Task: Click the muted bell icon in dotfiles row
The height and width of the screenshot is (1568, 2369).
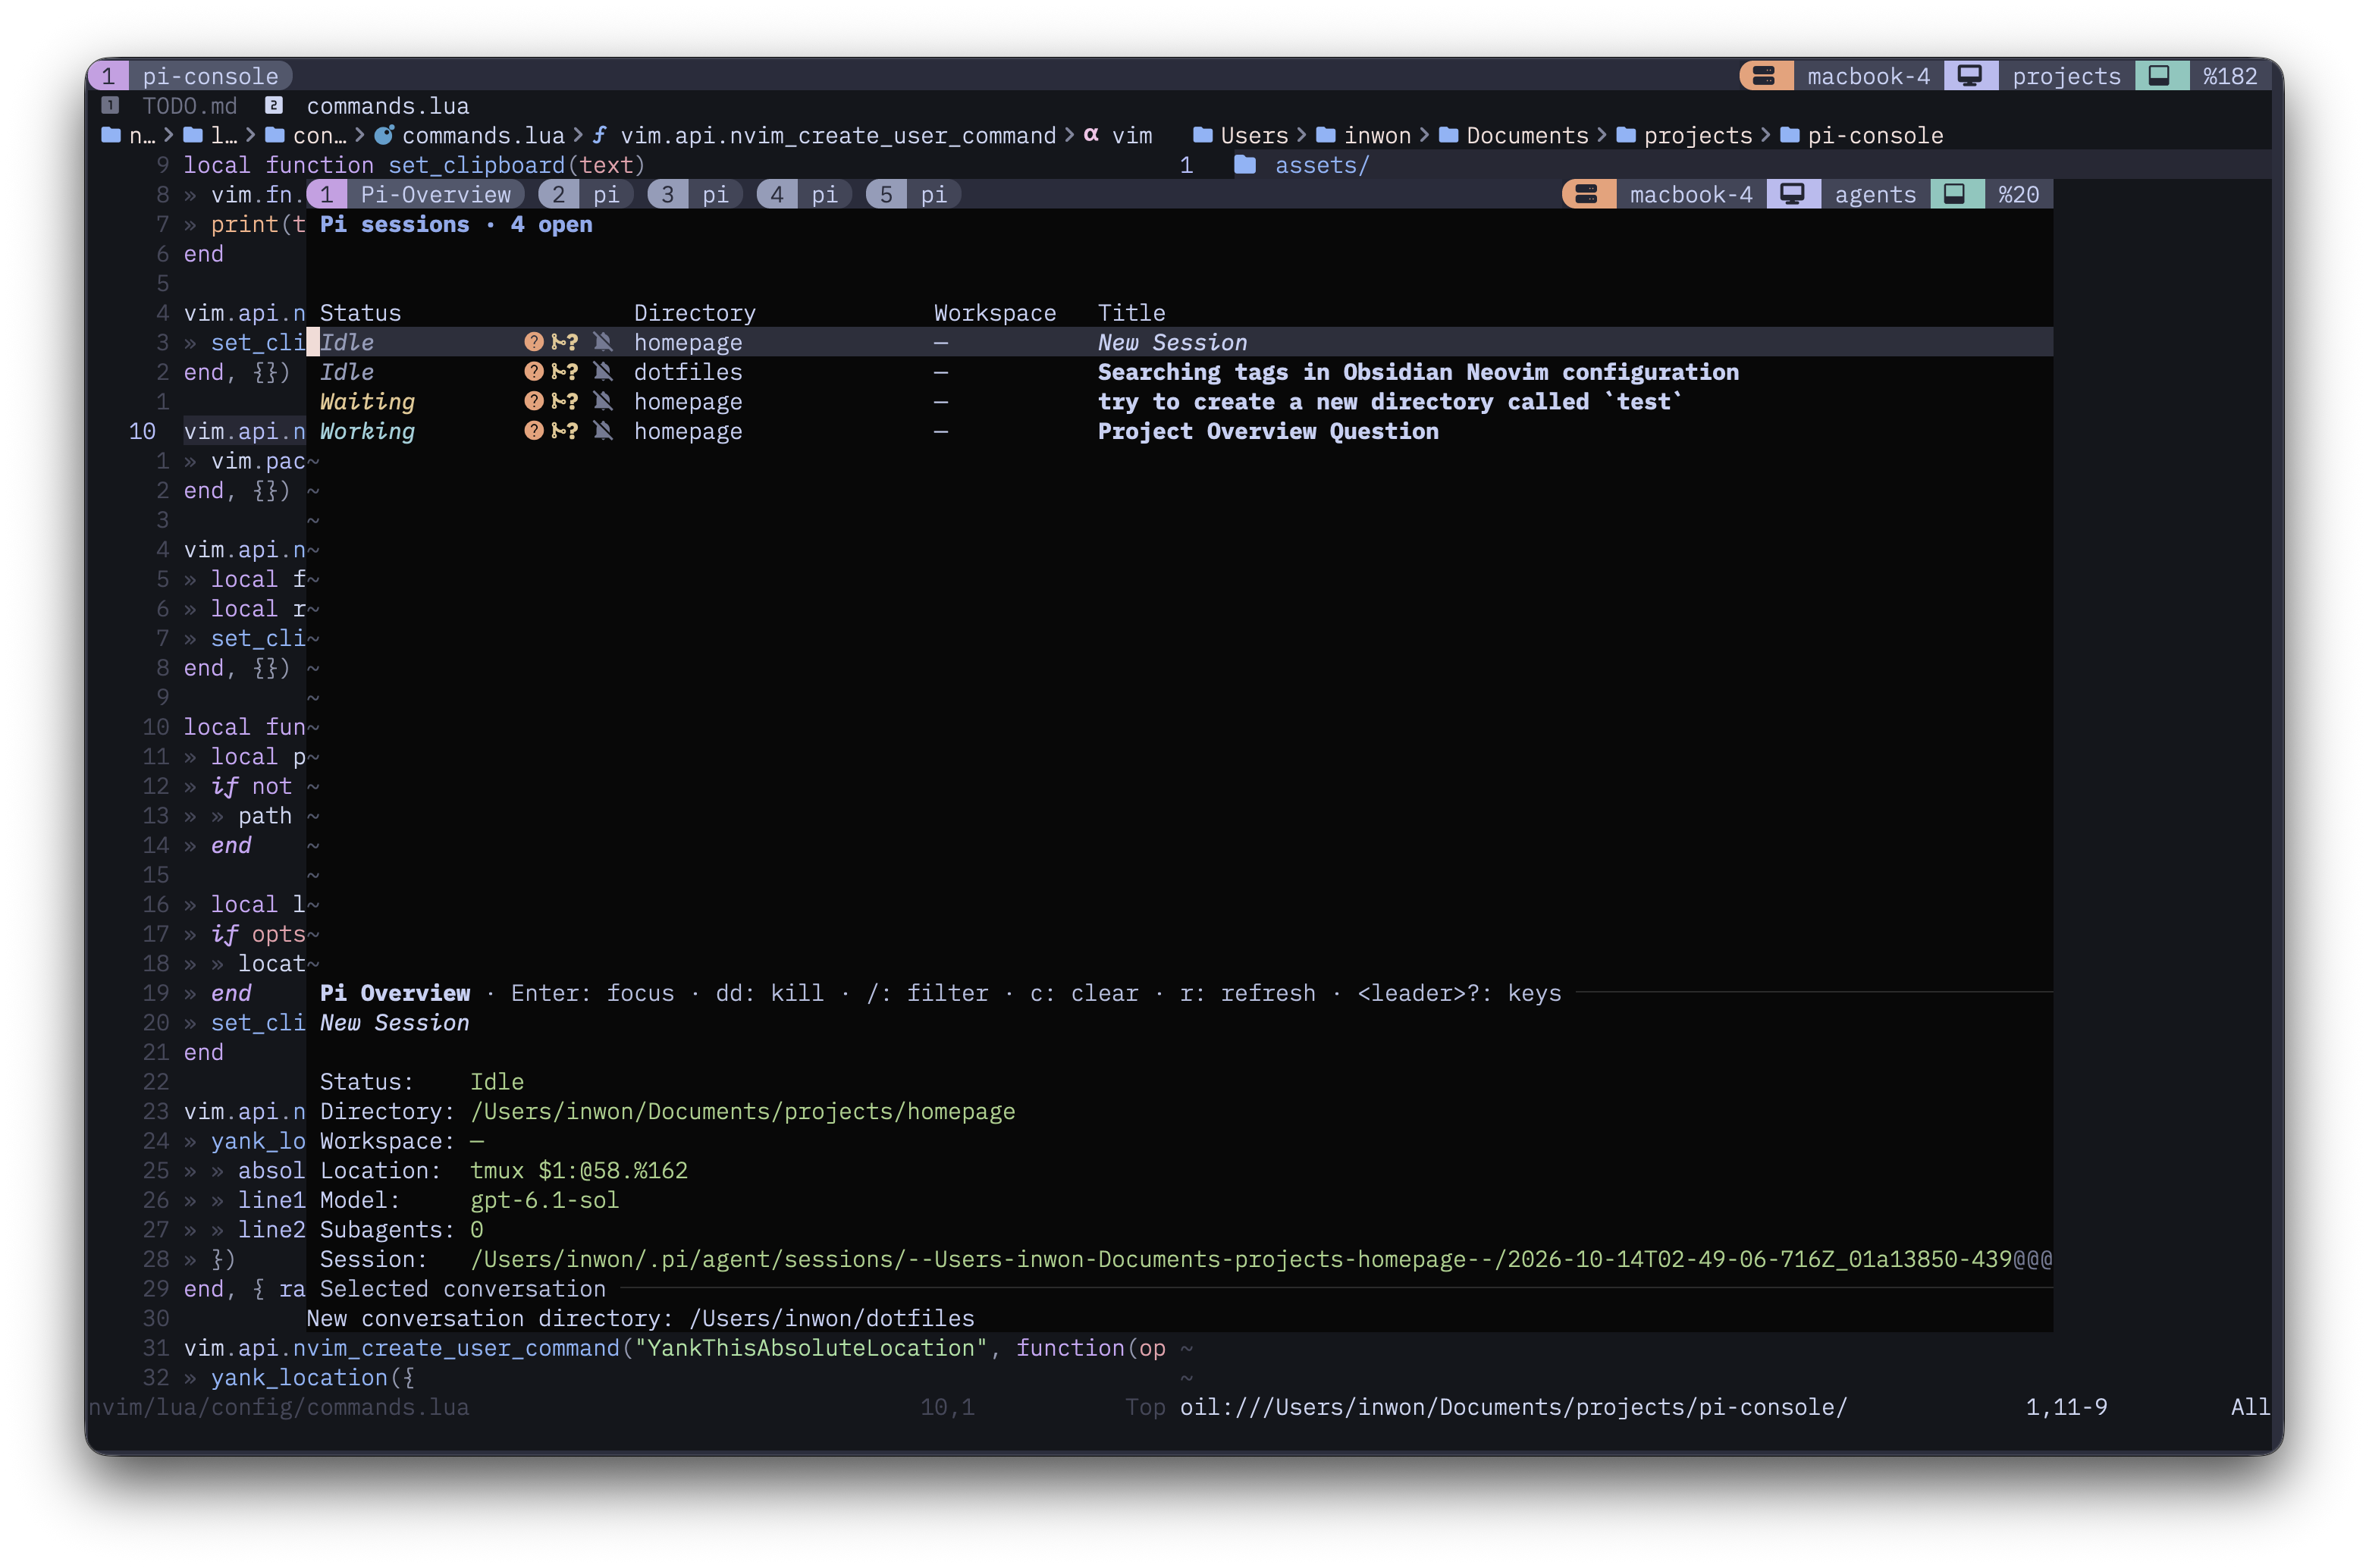Action: [603, 372]
